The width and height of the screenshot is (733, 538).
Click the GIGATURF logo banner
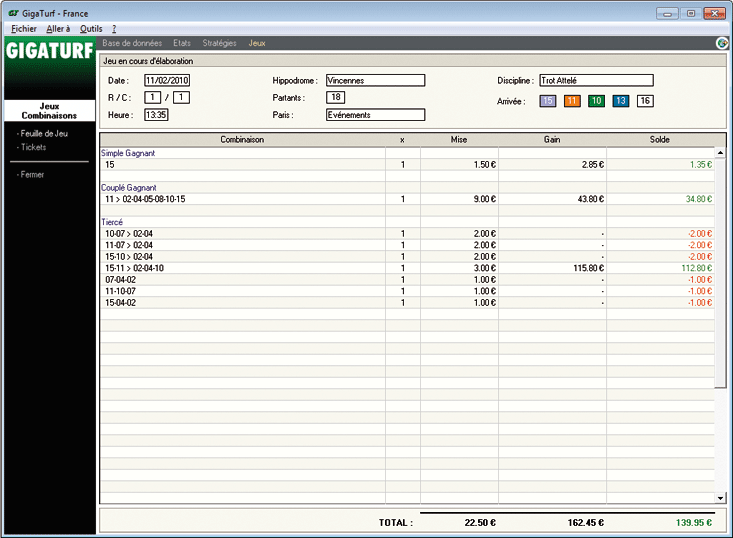pos(50,50)
